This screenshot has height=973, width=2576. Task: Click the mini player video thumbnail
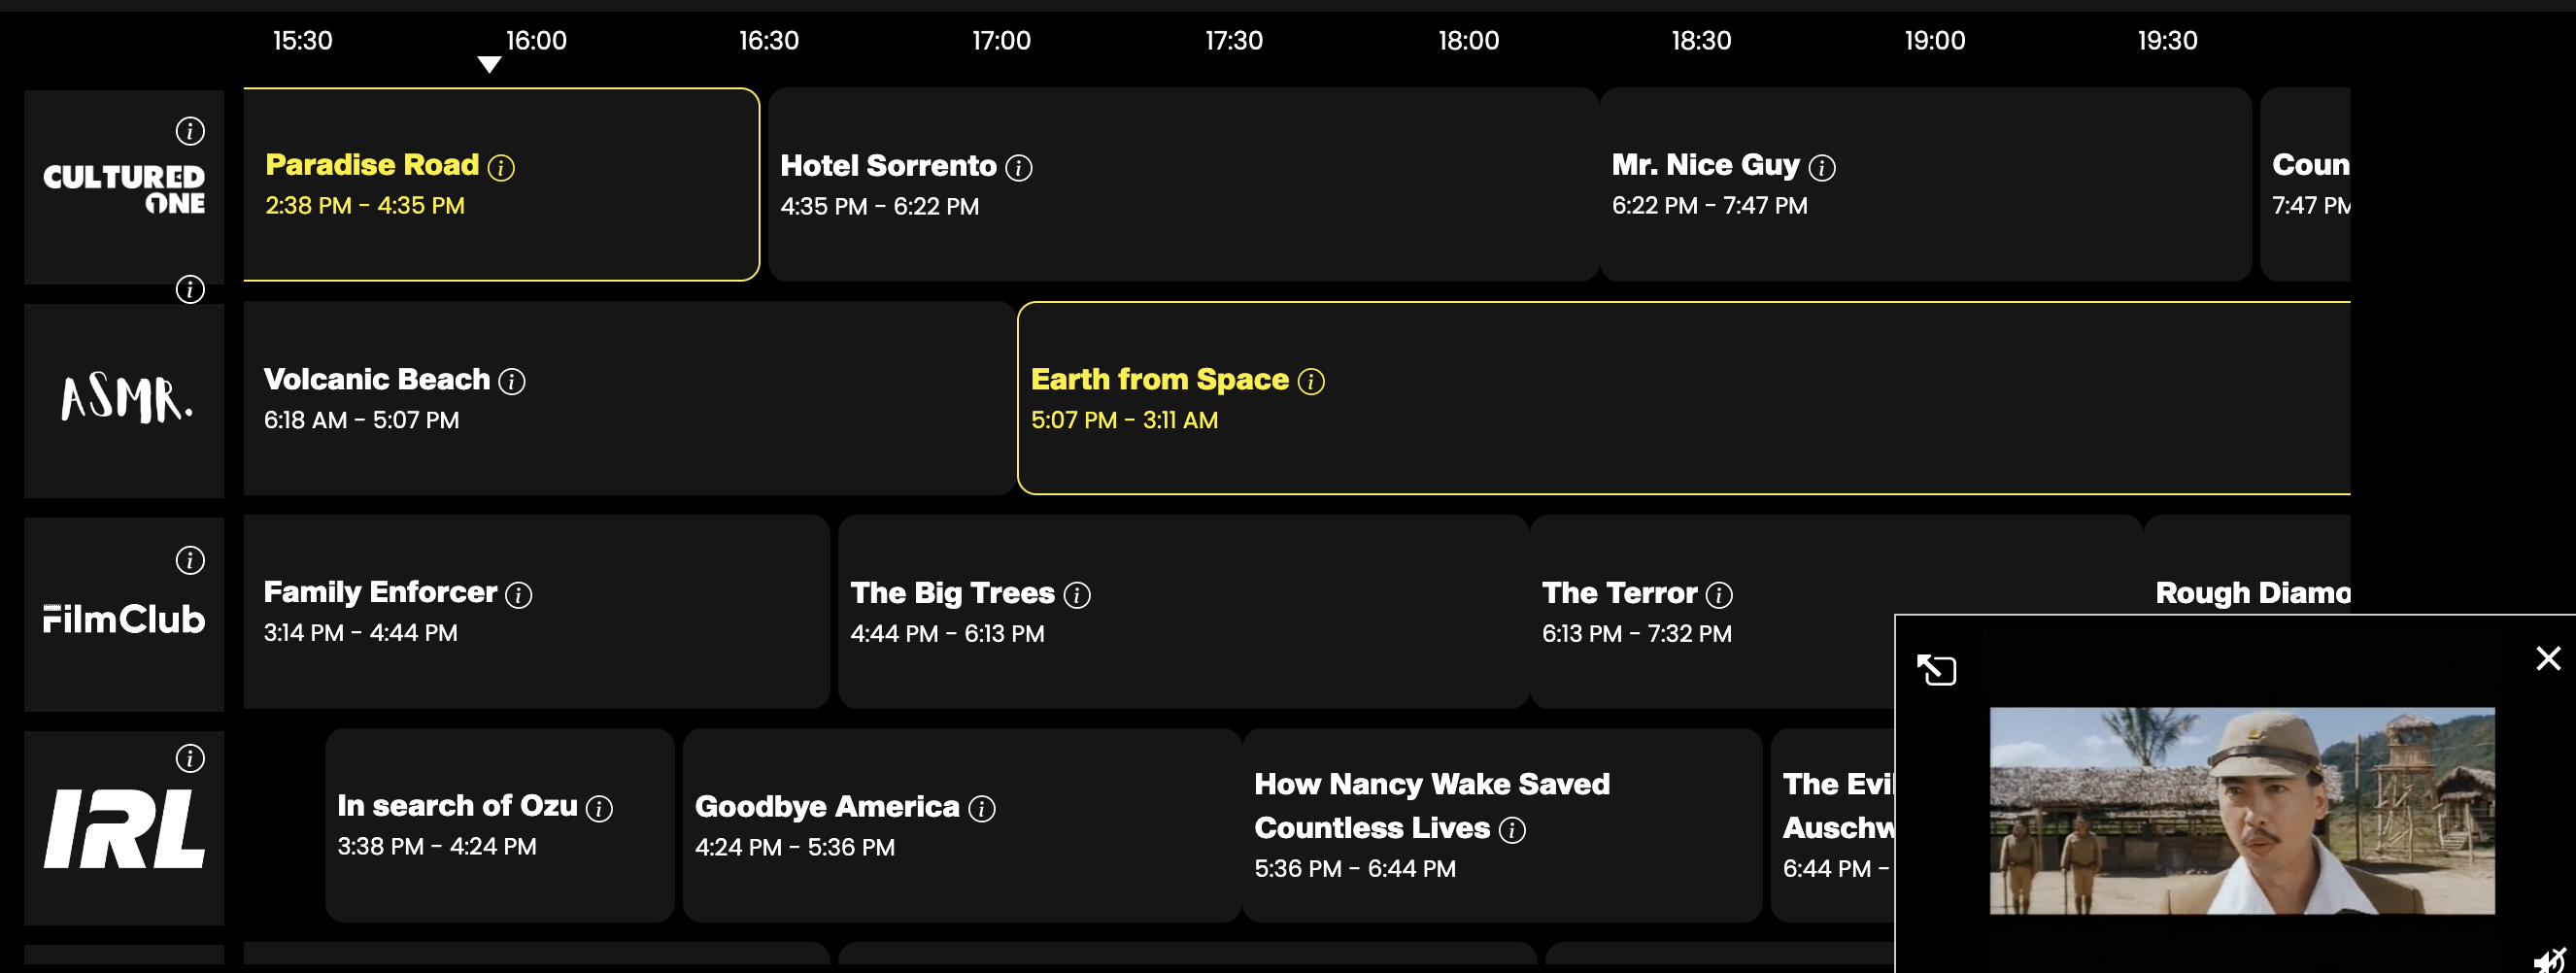(x=2241, y=810)
